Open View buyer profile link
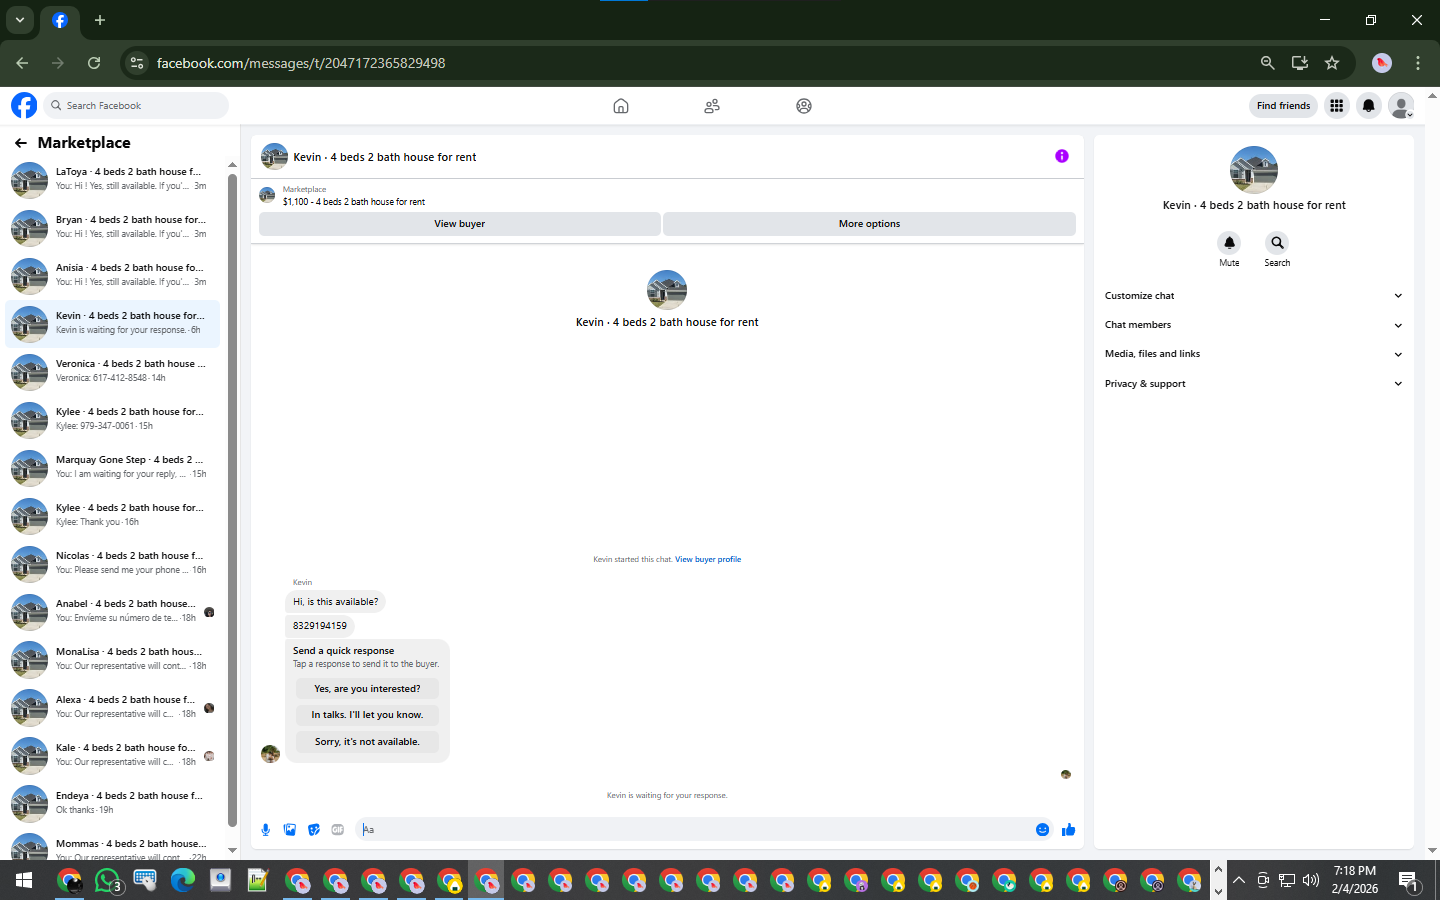This screenshot has width=1440, height=900. [x=708, y=560]
